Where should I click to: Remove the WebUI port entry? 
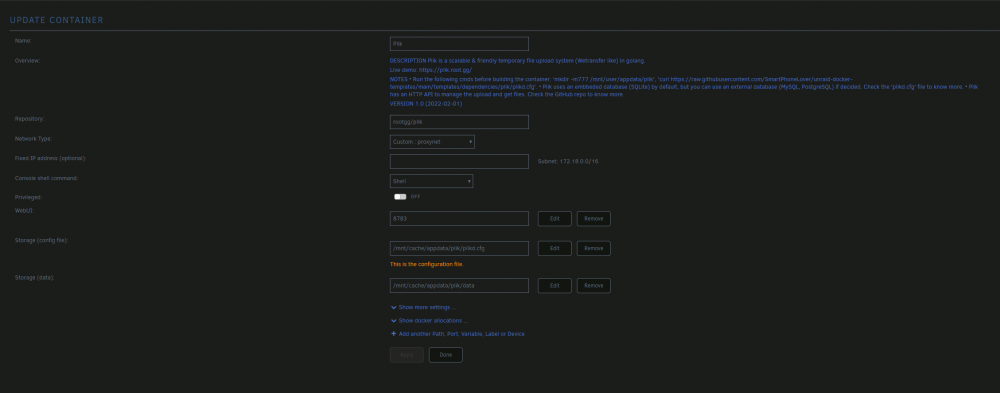[593, 219]
